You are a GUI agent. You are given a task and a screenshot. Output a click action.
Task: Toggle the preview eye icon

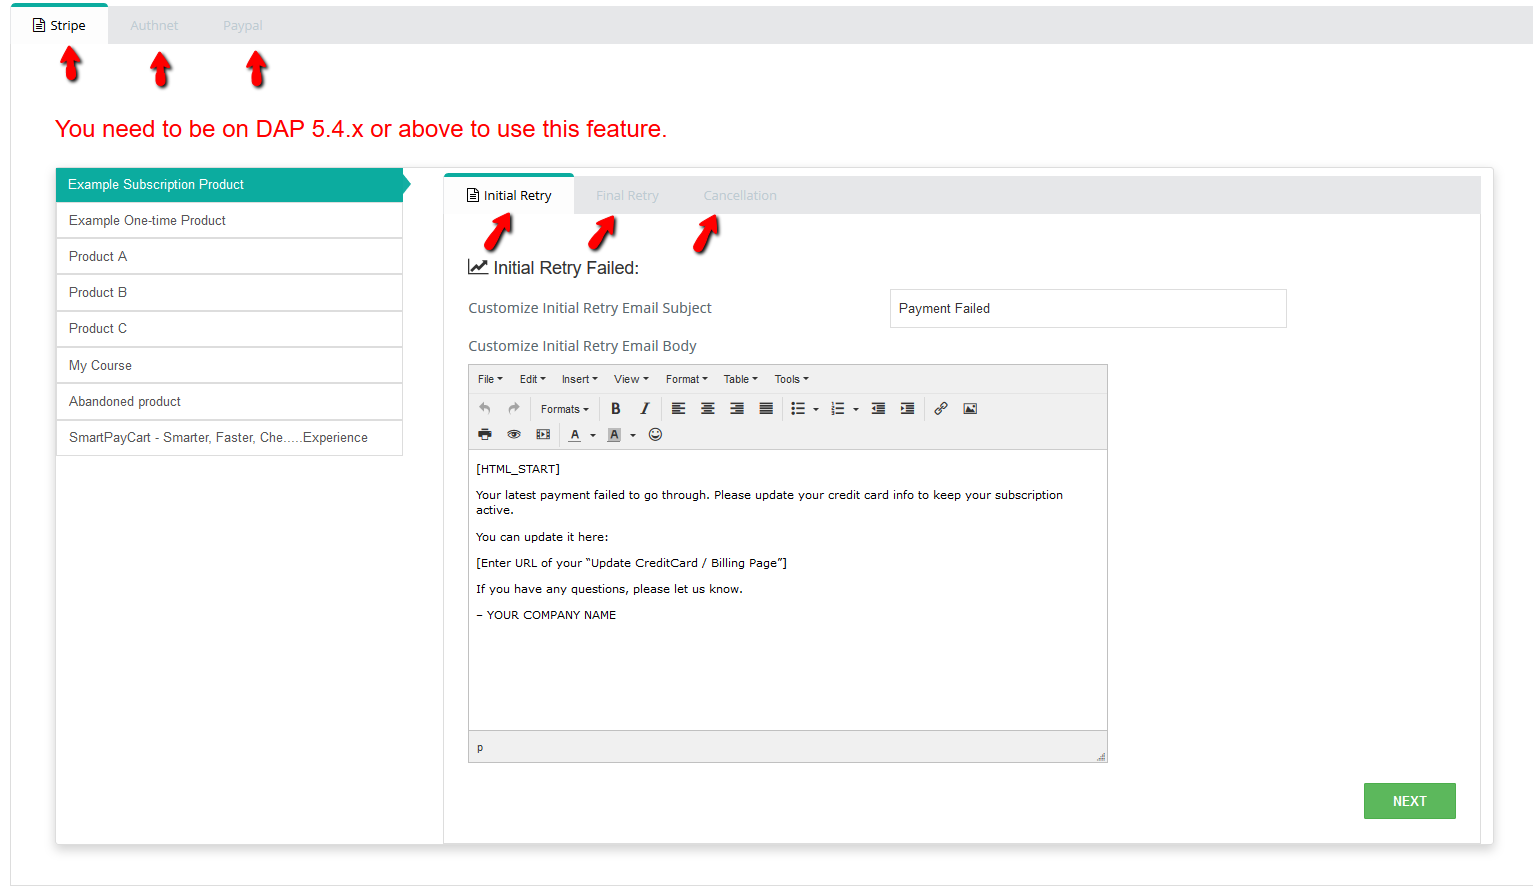pos(514,435)
